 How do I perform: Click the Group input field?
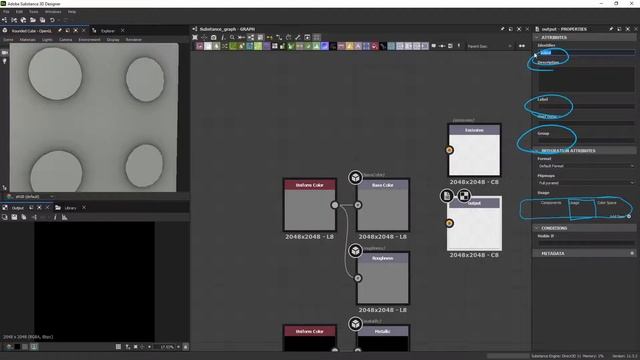[587, 140]
